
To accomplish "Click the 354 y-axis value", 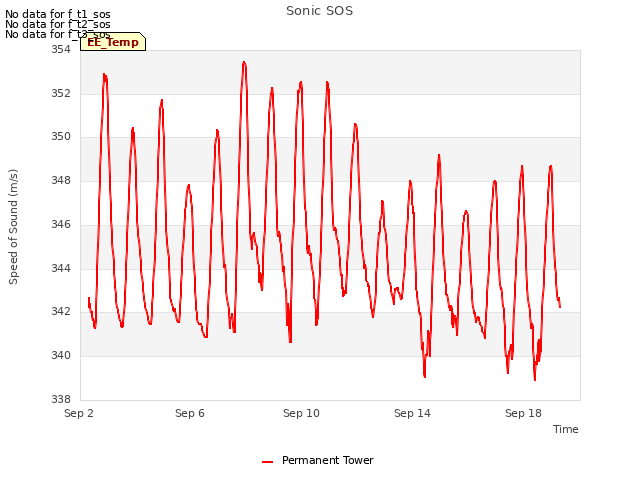I will coord(60,49).
